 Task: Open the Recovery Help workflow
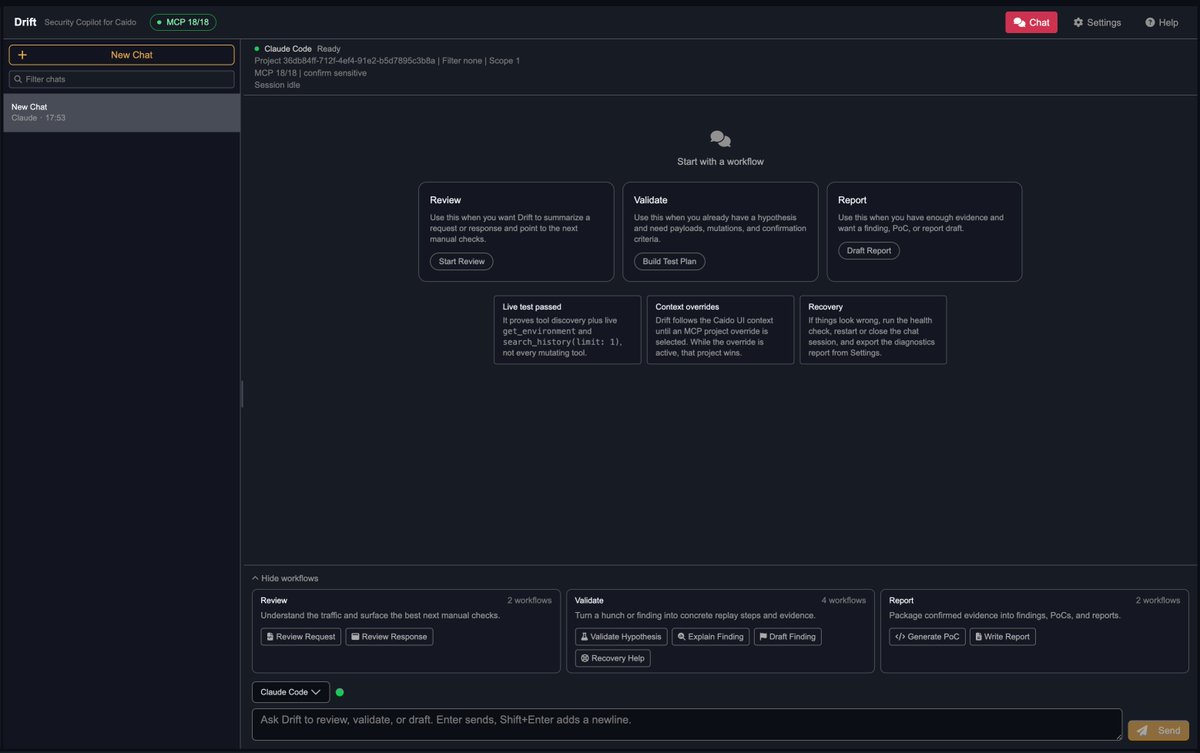613,658
